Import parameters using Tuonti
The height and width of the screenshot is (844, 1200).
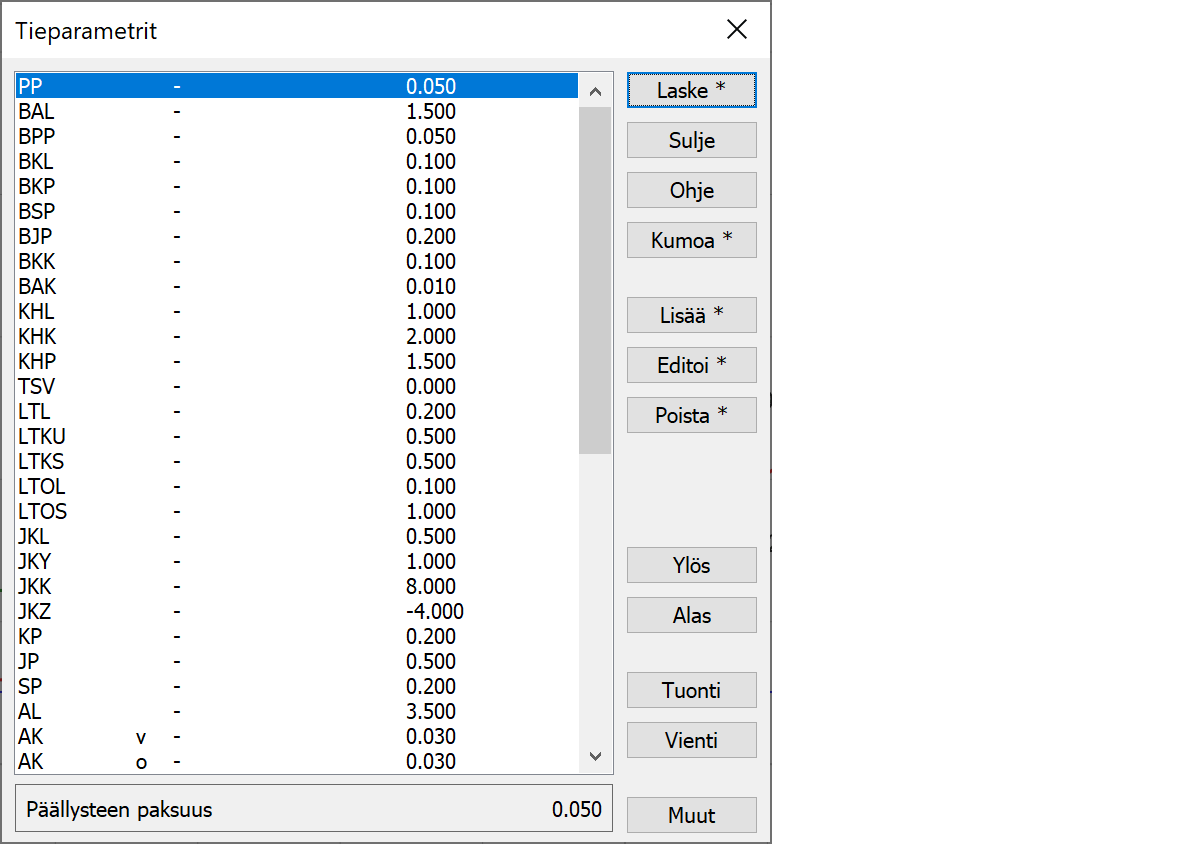[x=691, y=690]
